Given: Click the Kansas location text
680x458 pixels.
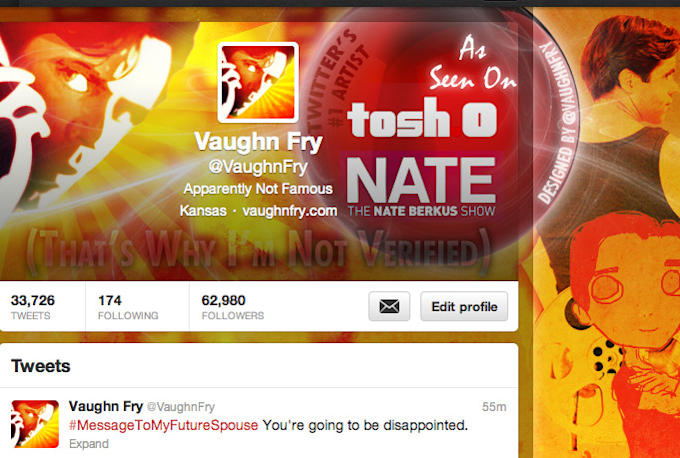Looking at the screenshot, I should 203,211.
